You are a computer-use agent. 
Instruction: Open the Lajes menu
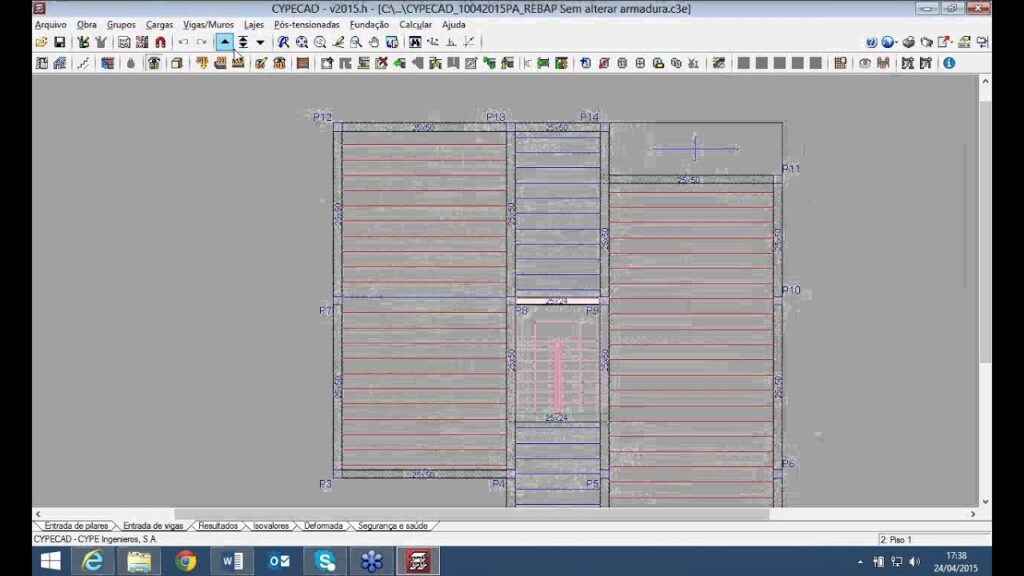(254, 24)
